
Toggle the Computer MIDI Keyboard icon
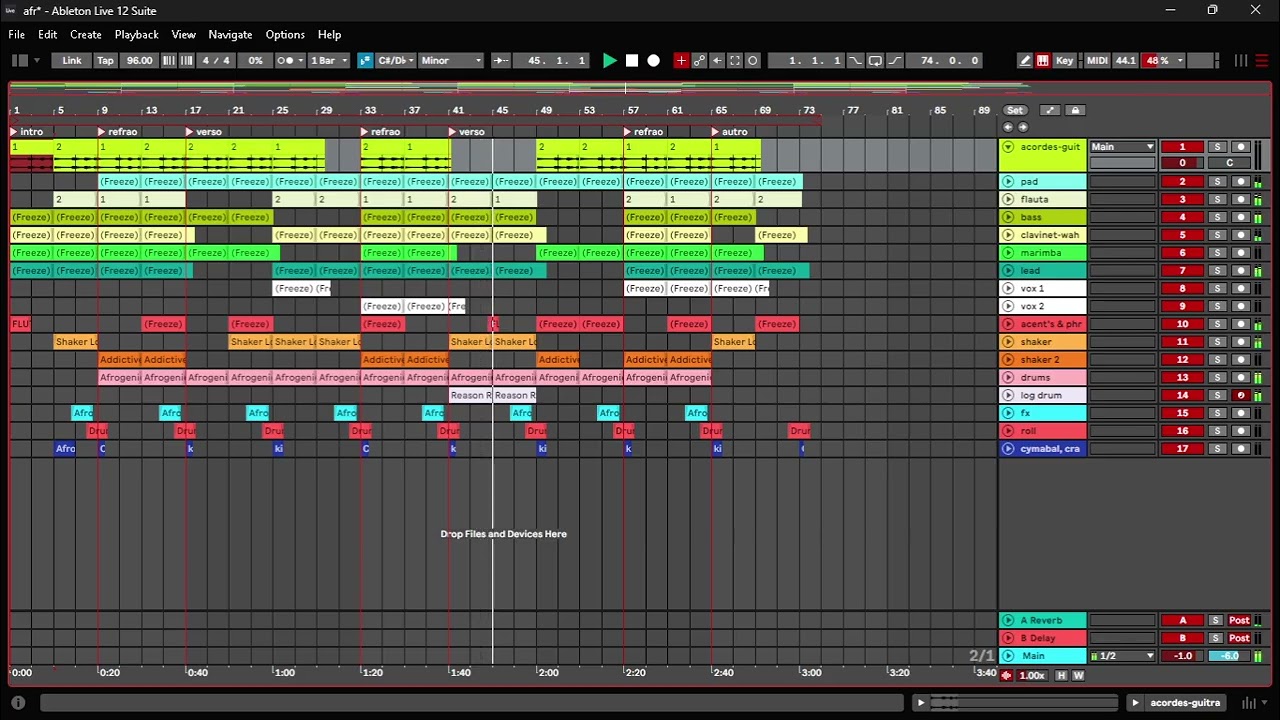tap(1043, 61)
